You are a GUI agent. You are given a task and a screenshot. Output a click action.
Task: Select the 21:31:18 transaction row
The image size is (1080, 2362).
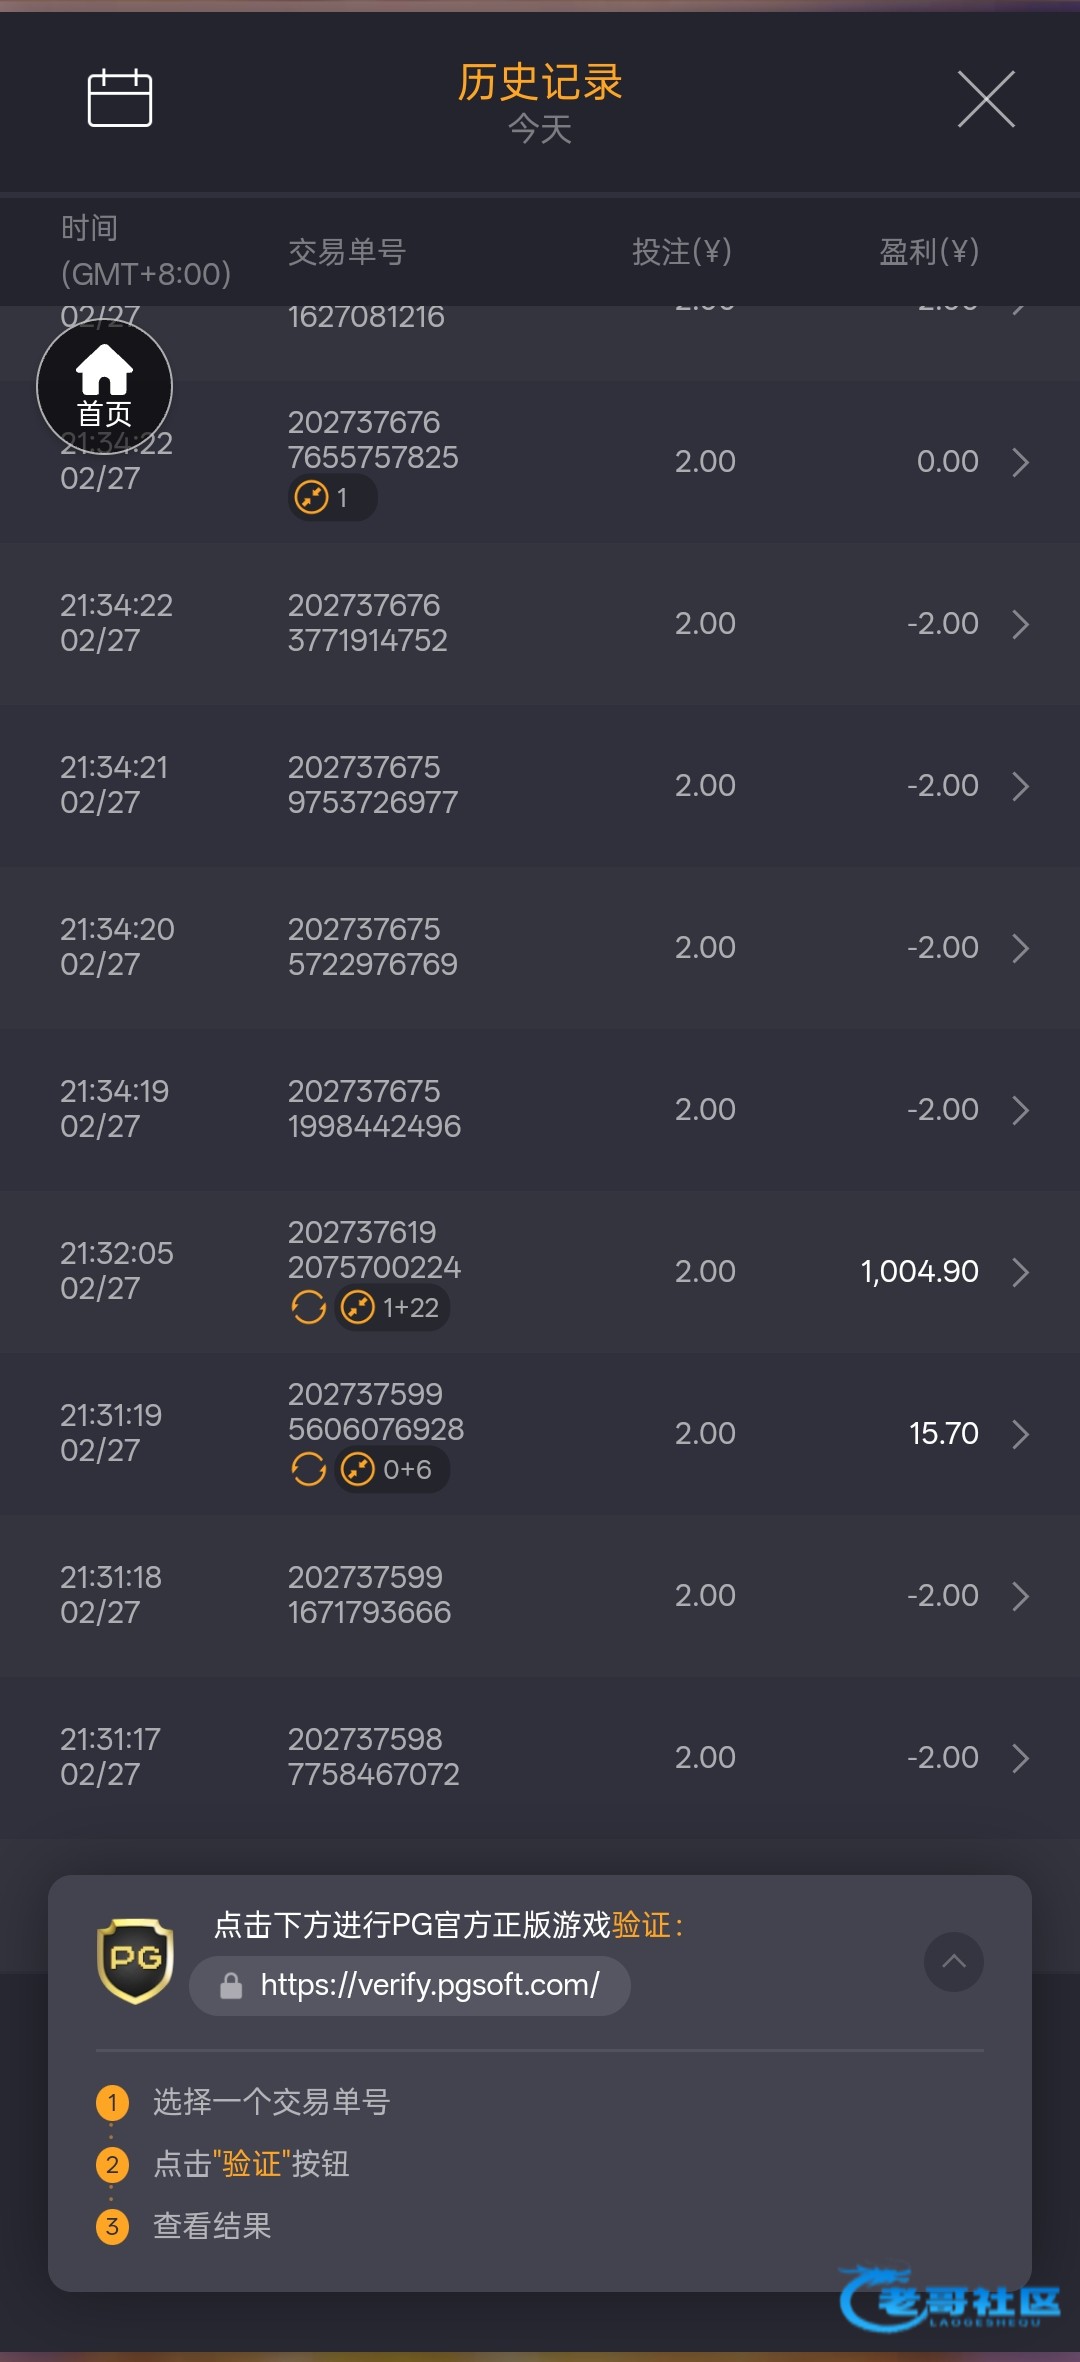(x=540, y=1595)
